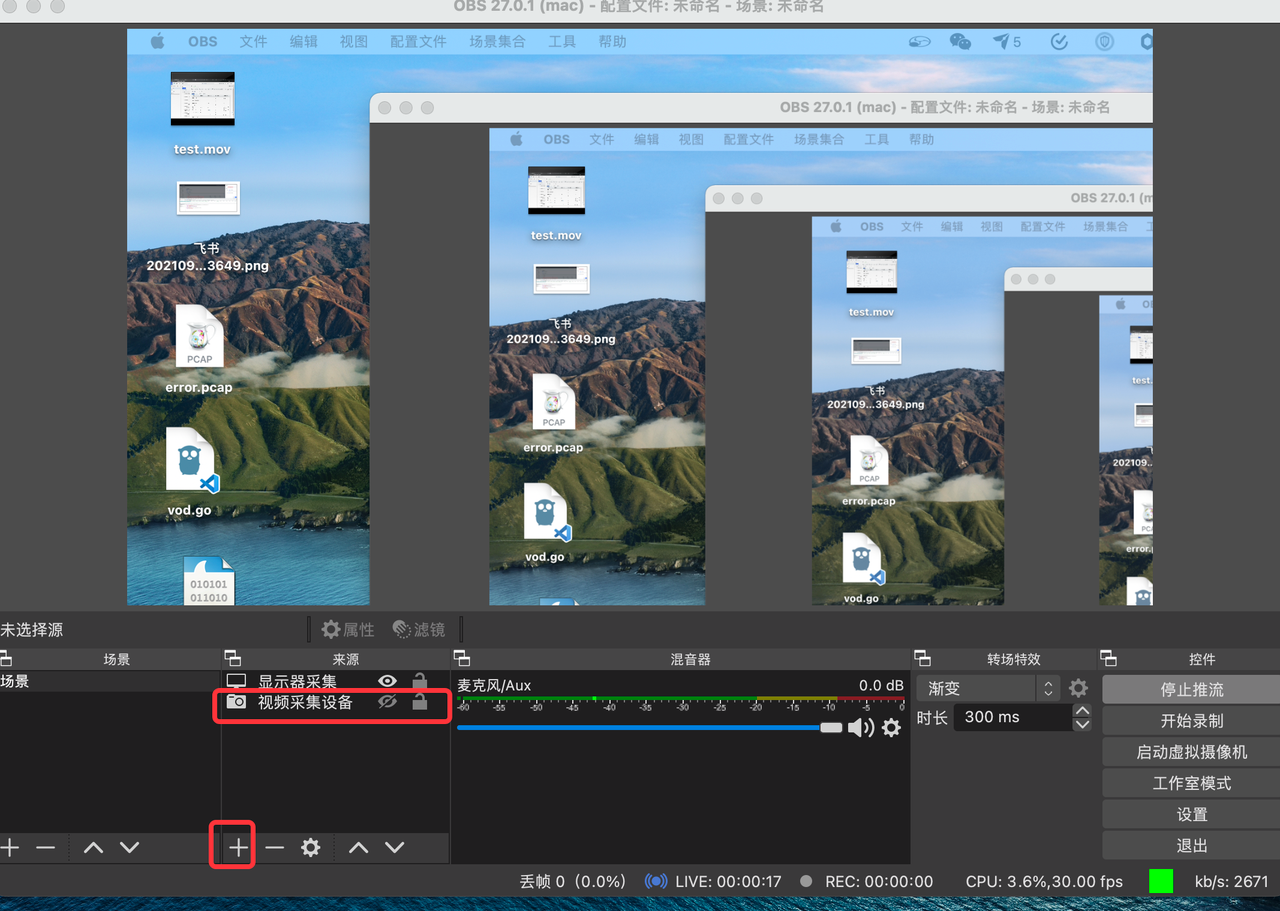Pop out the 转场特效 dock panel
This screenshot has width=1280, height=911.
pos(923,659)
